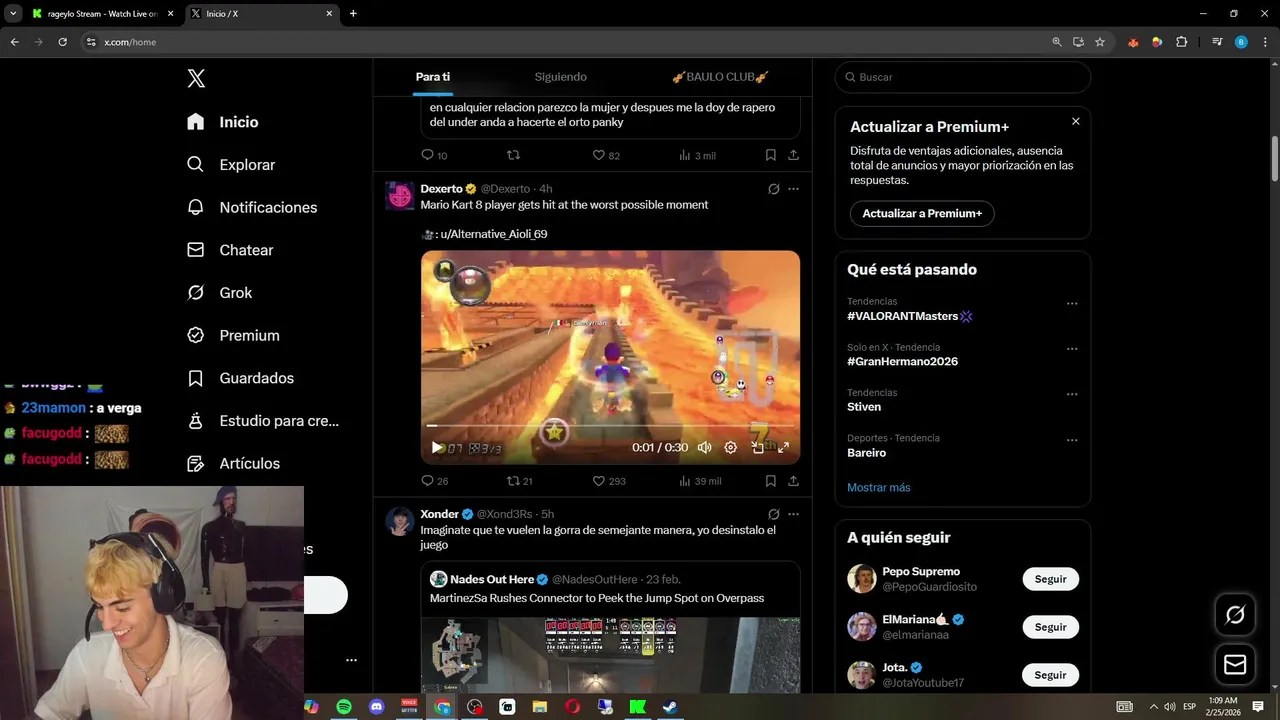Open more options for Stiven trend
The height and width of the screenshot is (720, 1280).
point(1072,394)
